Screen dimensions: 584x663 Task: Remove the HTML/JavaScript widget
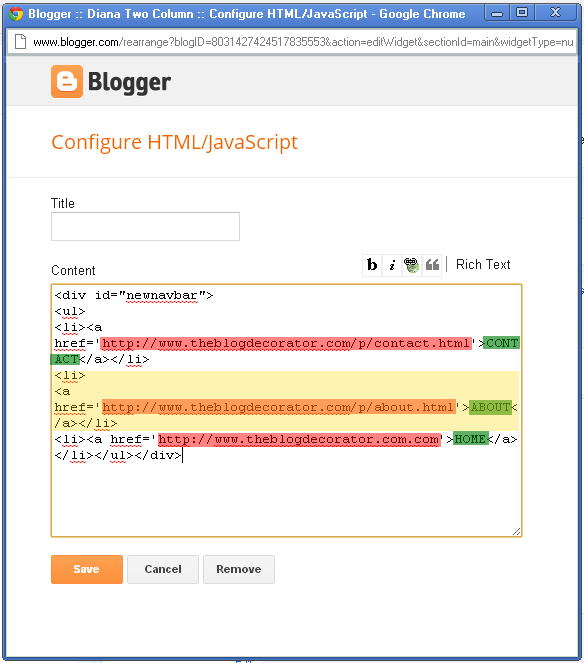tap(239, 569)
